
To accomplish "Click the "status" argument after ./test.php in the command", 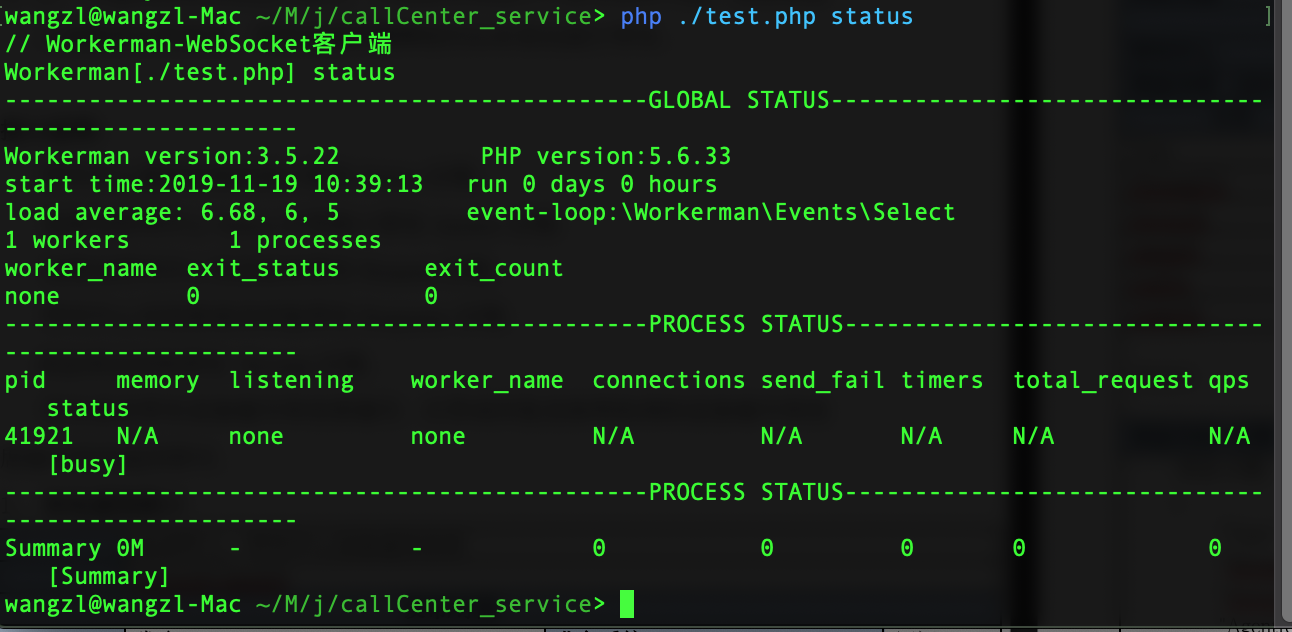I will click(x=872, y=16).
